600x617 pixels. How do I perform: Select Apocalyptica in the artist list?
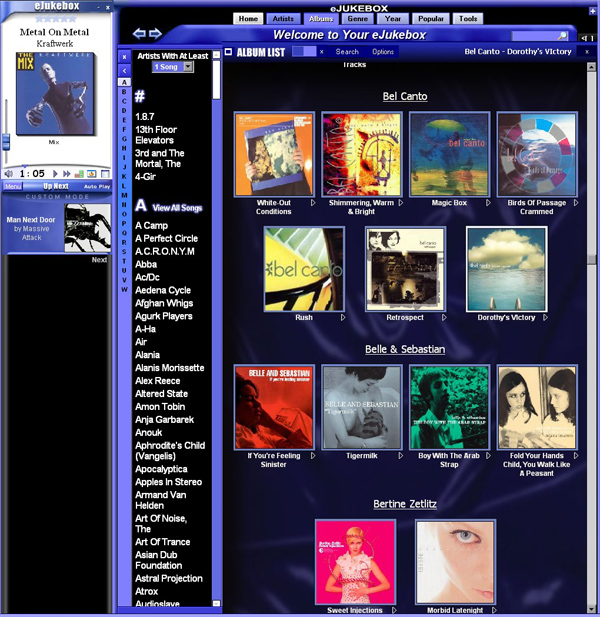click(161, 469)
